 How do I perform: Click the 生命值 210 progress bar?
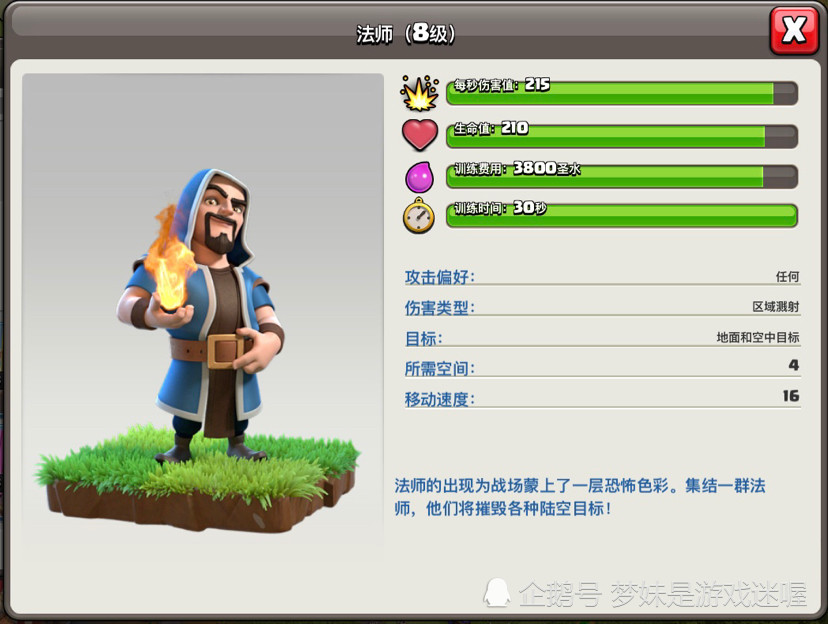pyautogui.click(x=622, y=135)
